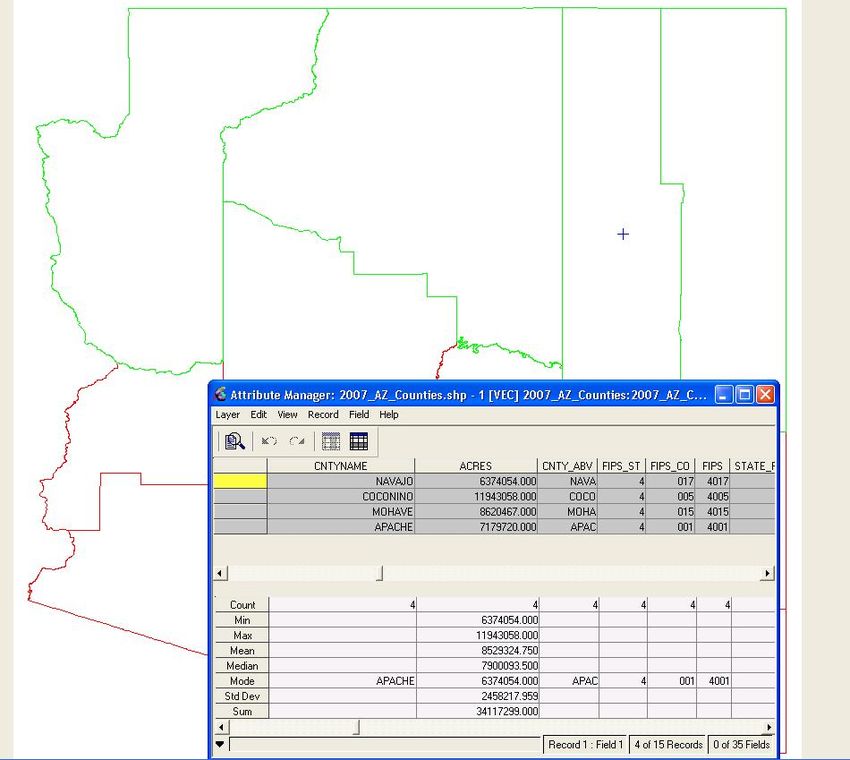Open the Field menu
The image size is (850, 760).
click(359, 414)
